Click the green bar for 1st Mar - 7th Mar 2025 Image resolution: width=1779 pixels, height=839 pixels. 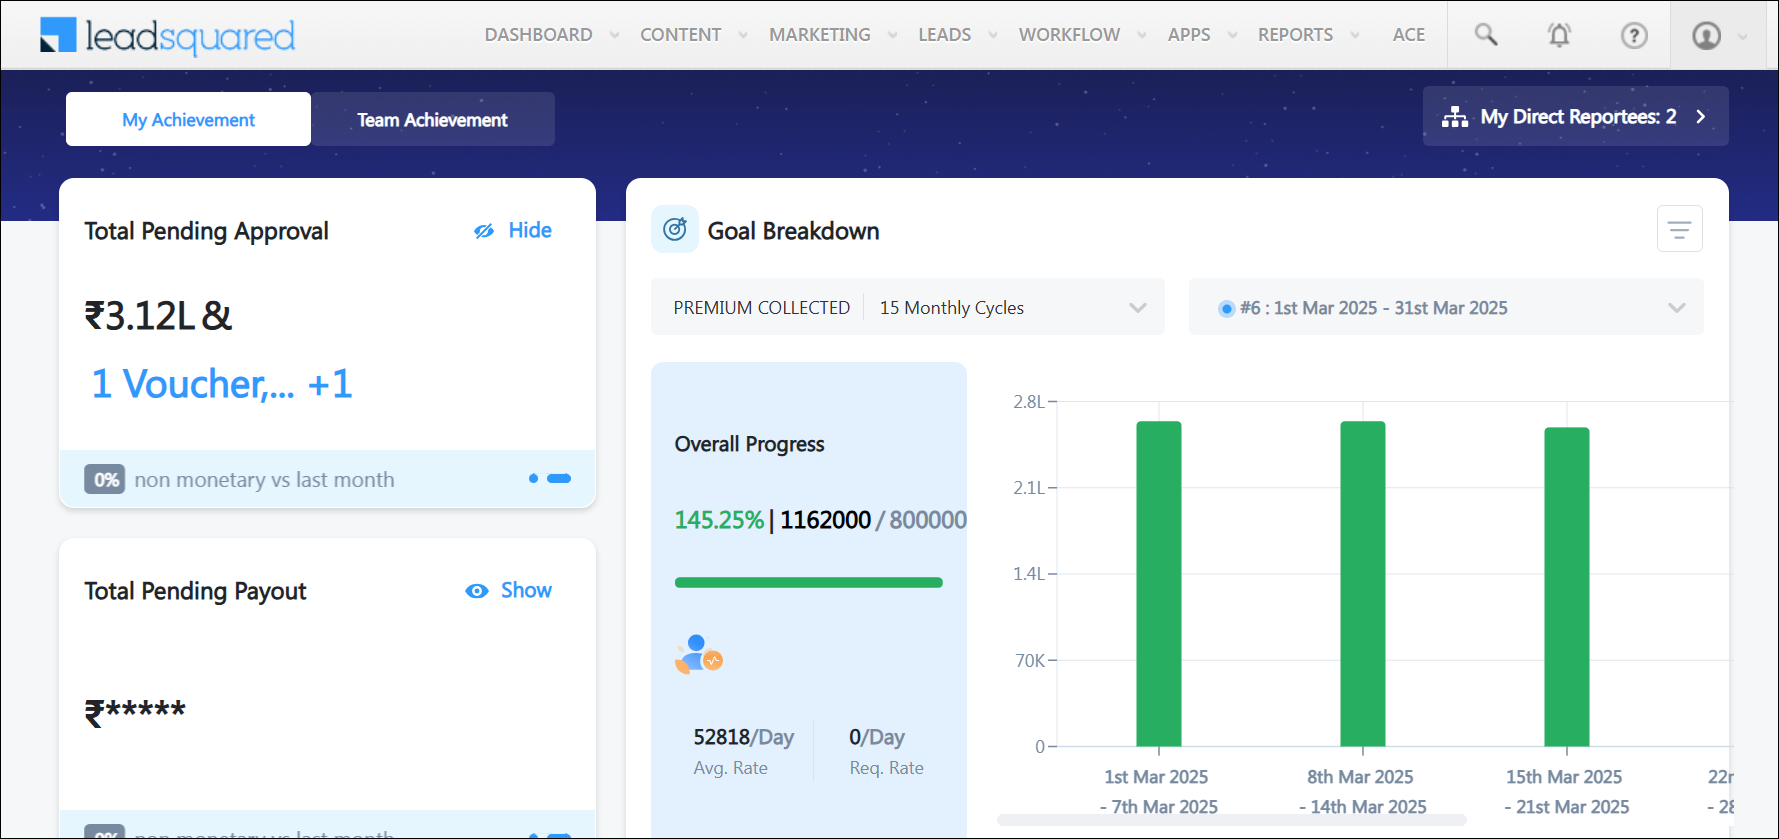coord(1159,584)
